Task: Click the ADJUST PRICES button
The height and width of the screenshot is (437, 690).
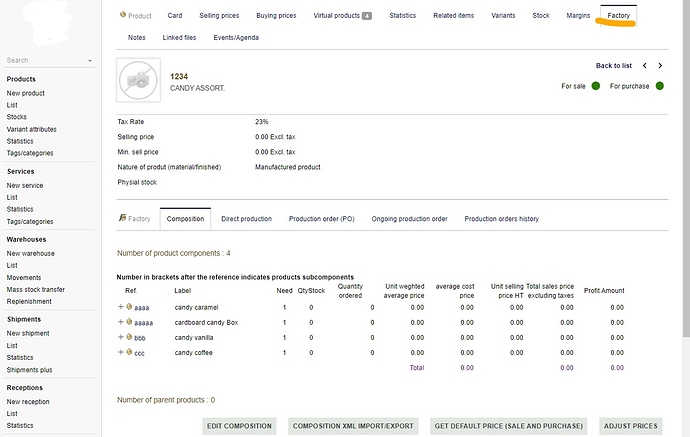Action: [631, 426]
